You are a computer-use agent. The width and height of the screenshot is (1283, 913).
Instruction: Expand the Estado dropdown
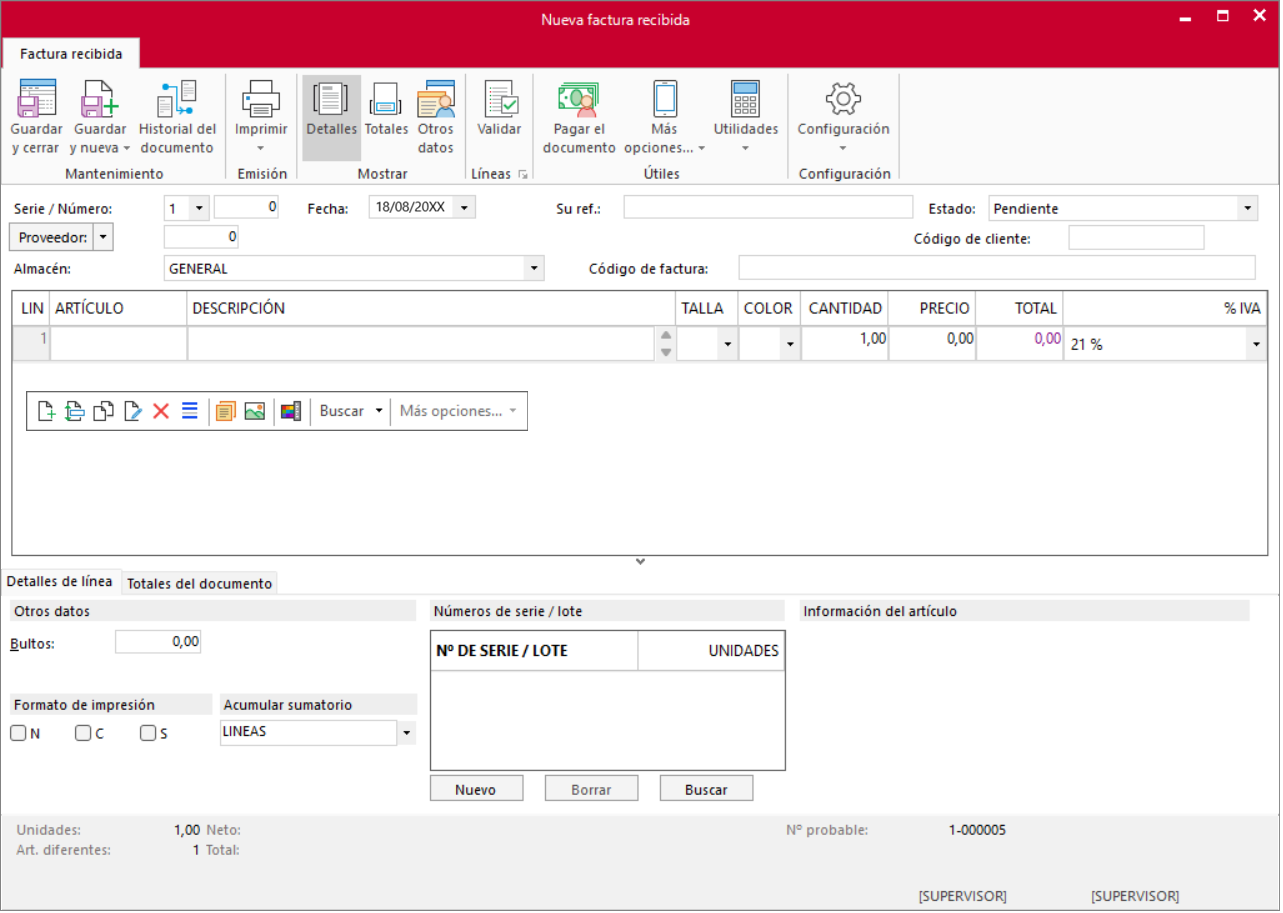1247,208
